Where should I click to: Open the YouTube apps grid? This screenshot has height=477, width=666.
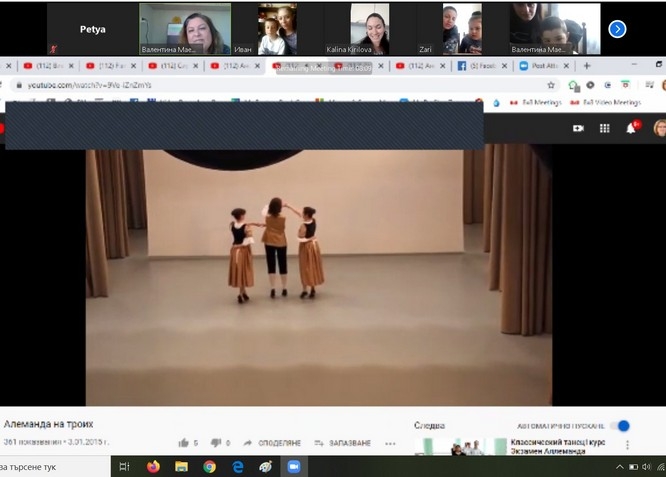pyautogui.click(x=604, y=128)
